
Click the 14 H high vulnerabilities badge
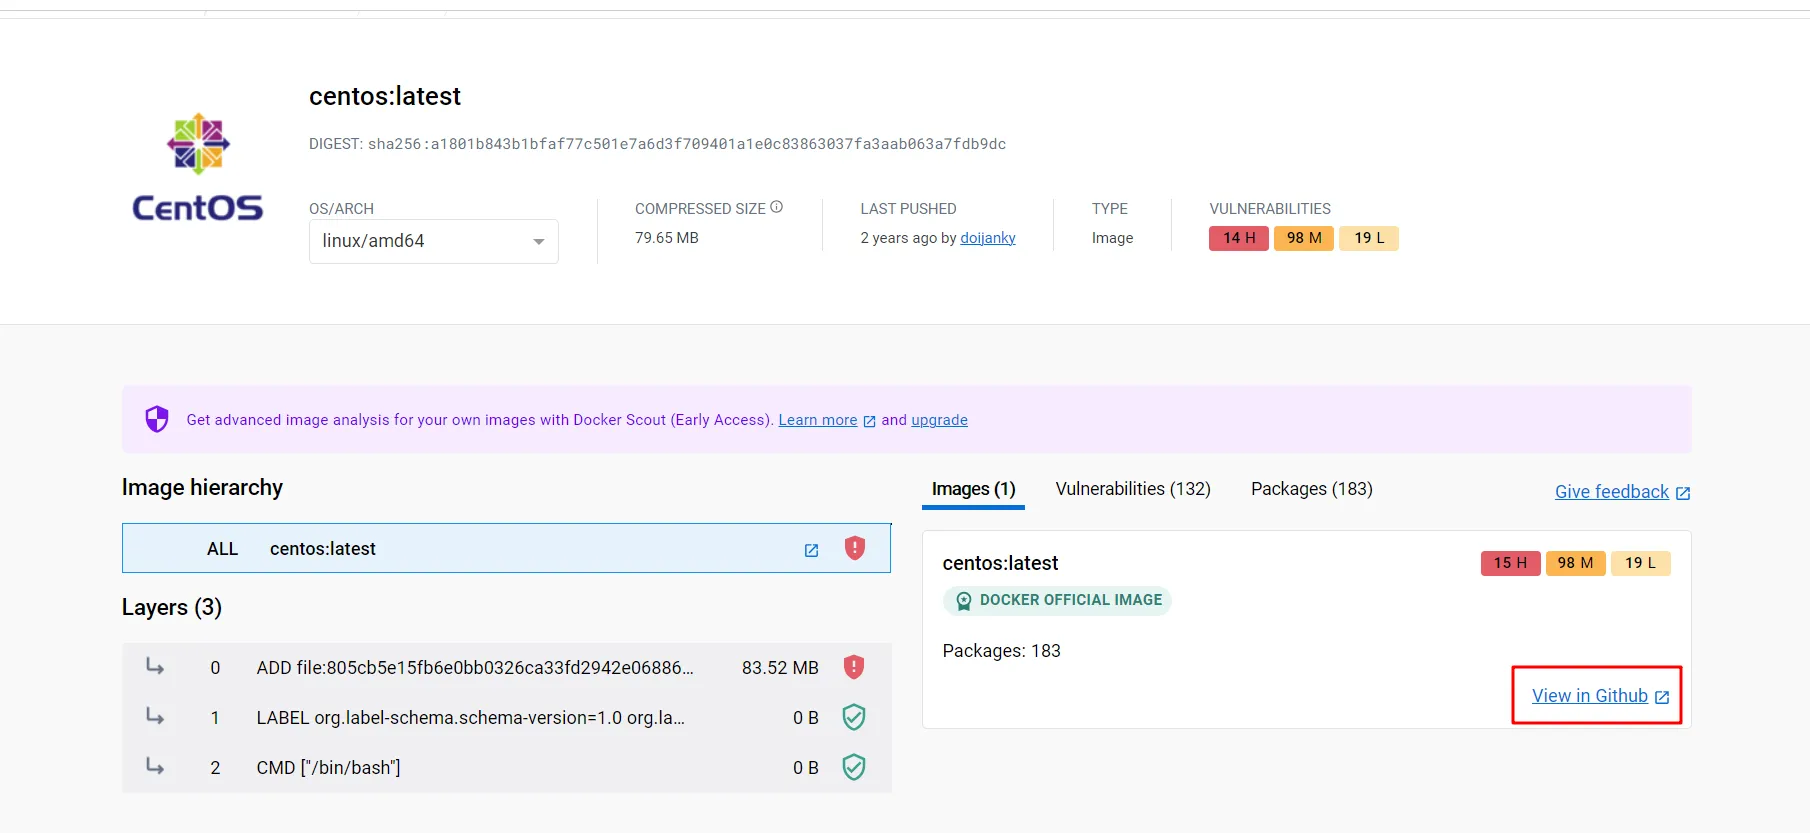click(1239, 238)
